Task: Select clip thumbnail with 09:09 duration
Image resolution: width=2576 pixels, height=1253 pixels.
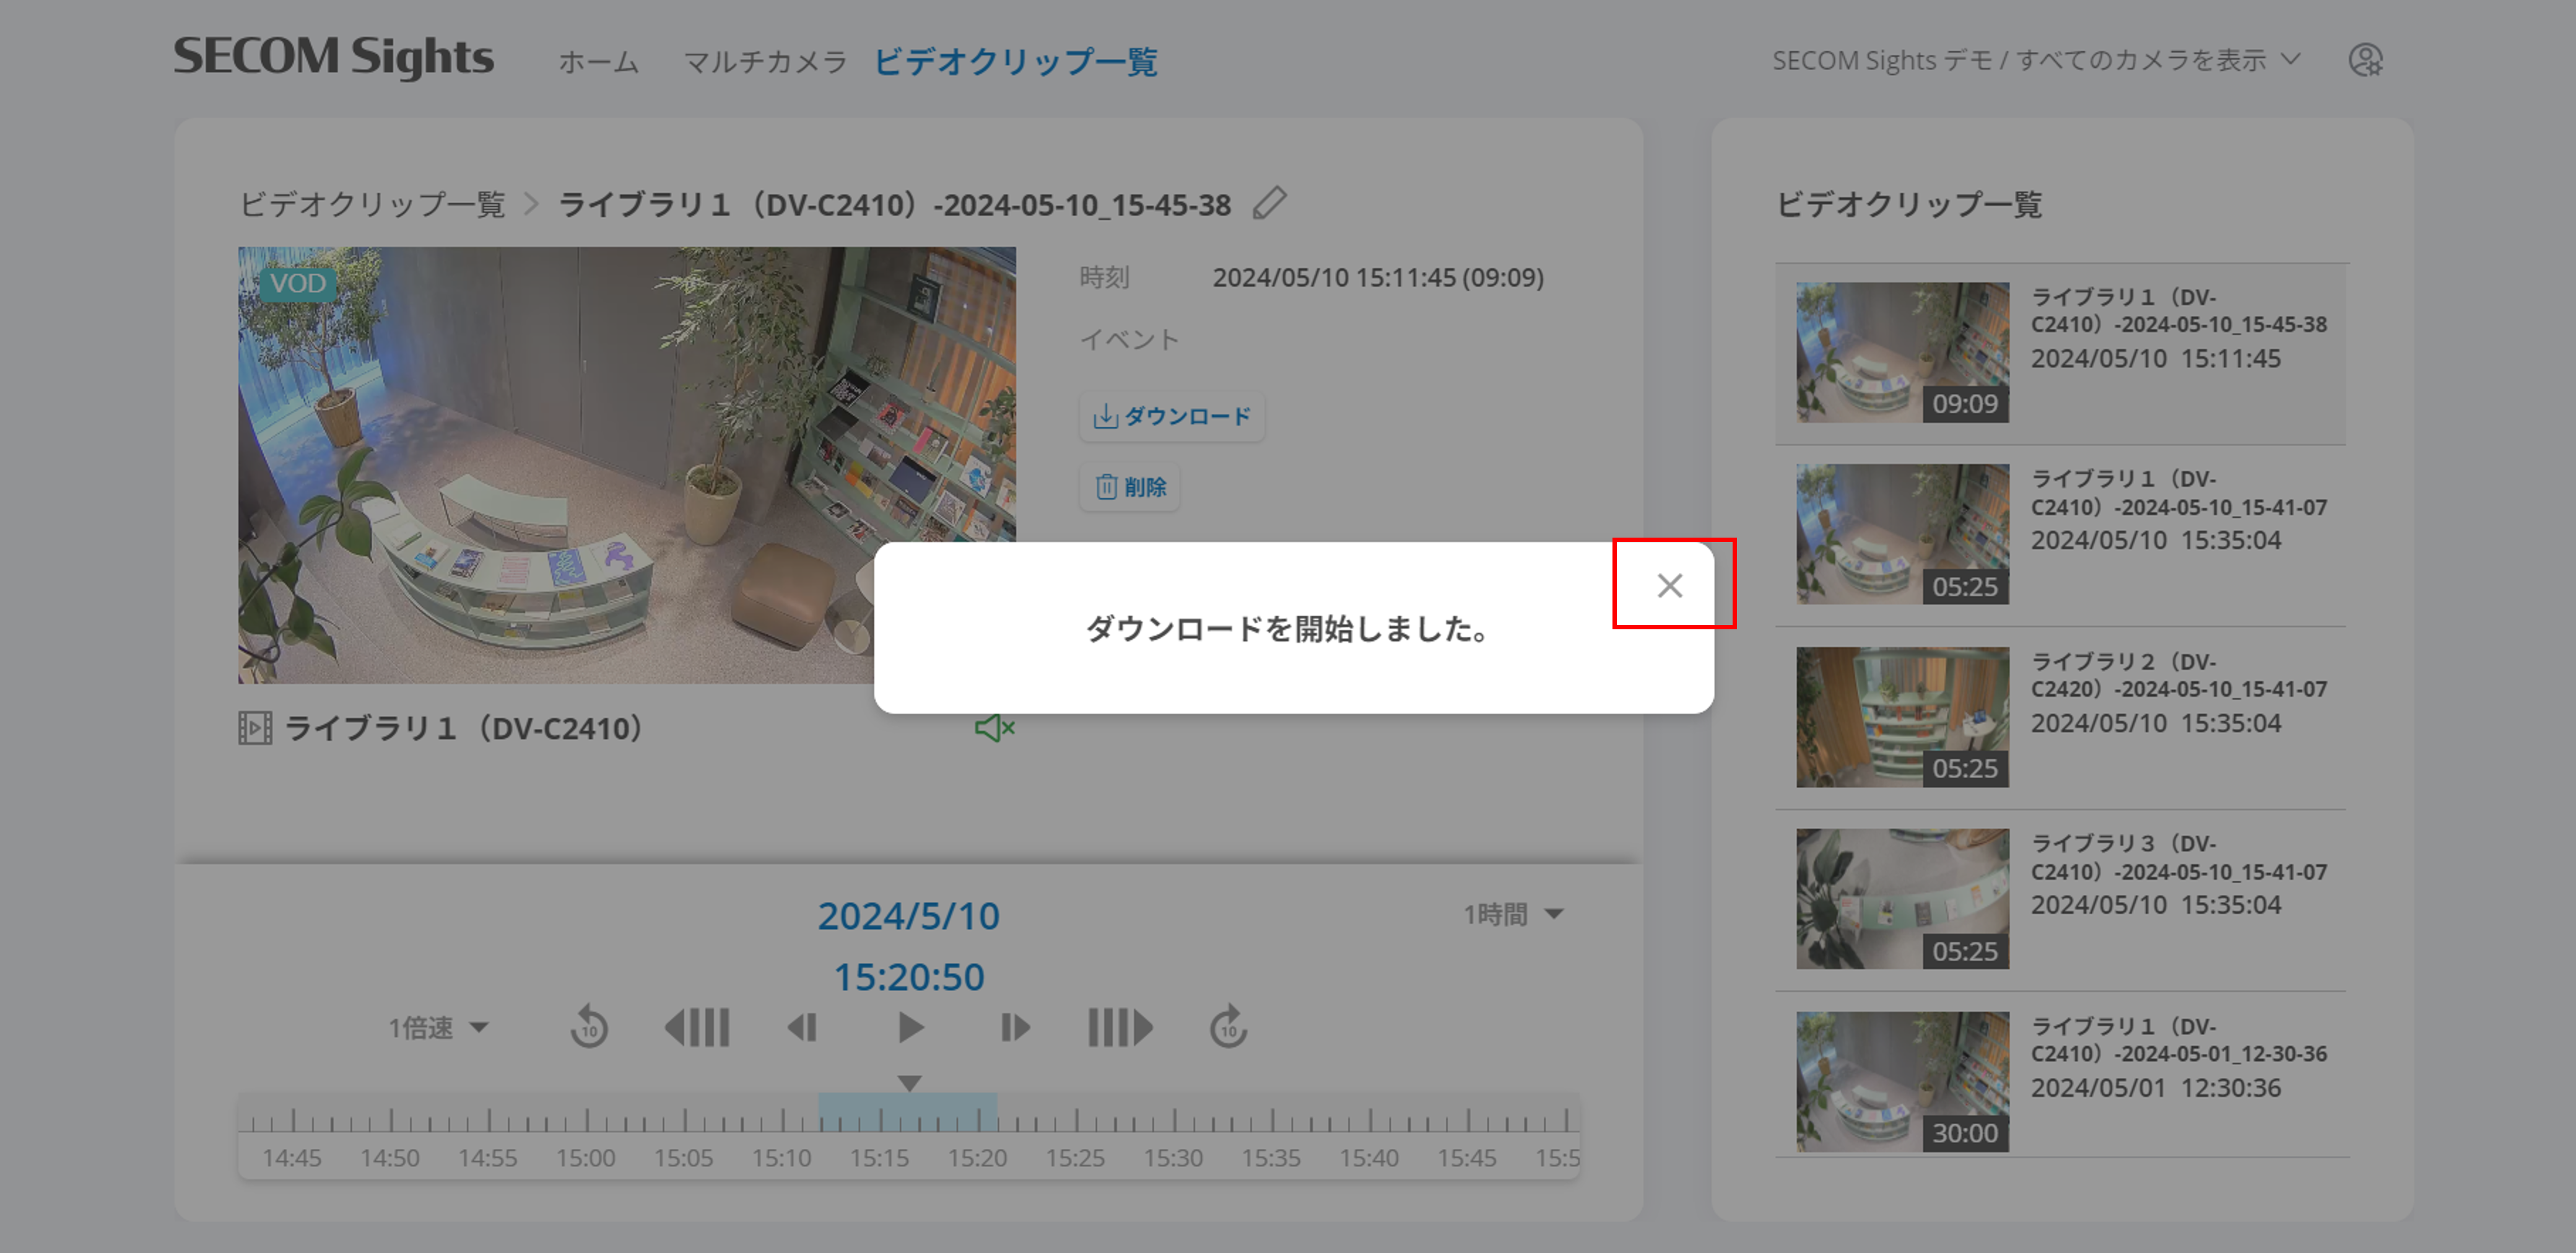Action: [1902, 352]
